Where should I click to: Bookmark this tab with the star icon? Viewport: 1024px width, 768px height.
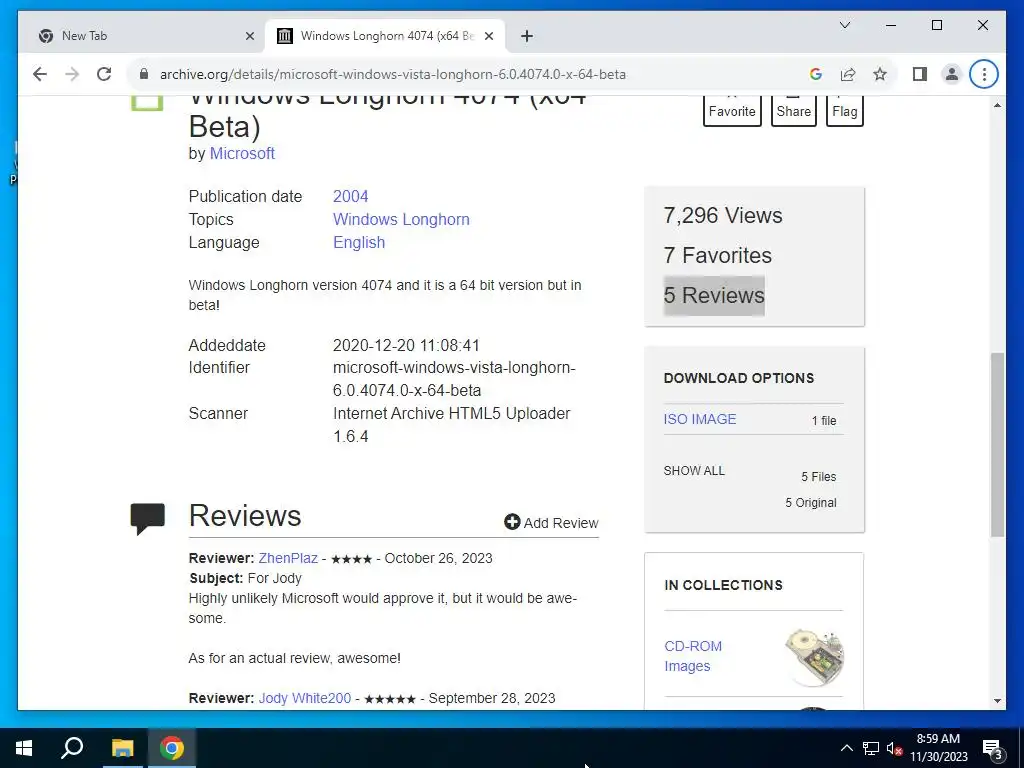[x=880, y=74]
